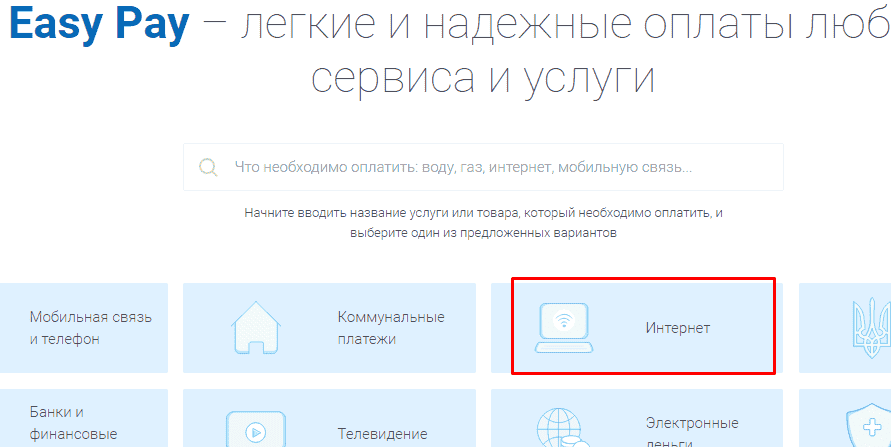Select the Коммунальные платежи text label
Viewport: 891px width, 447px height.
(x=390, y=328)
